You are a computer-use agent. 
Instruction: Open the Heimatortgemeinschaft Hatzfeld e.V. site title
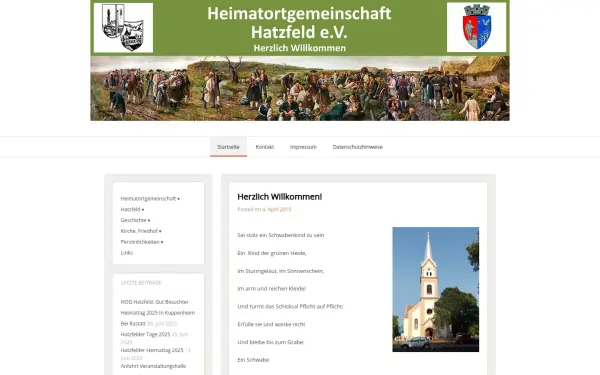click(x=299, y=23)
